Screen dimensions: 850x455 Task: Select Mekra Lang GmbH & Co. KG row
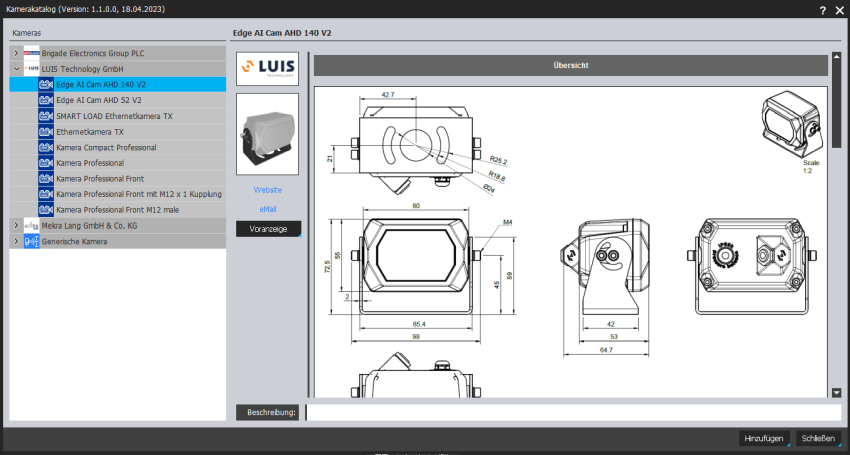118,225
